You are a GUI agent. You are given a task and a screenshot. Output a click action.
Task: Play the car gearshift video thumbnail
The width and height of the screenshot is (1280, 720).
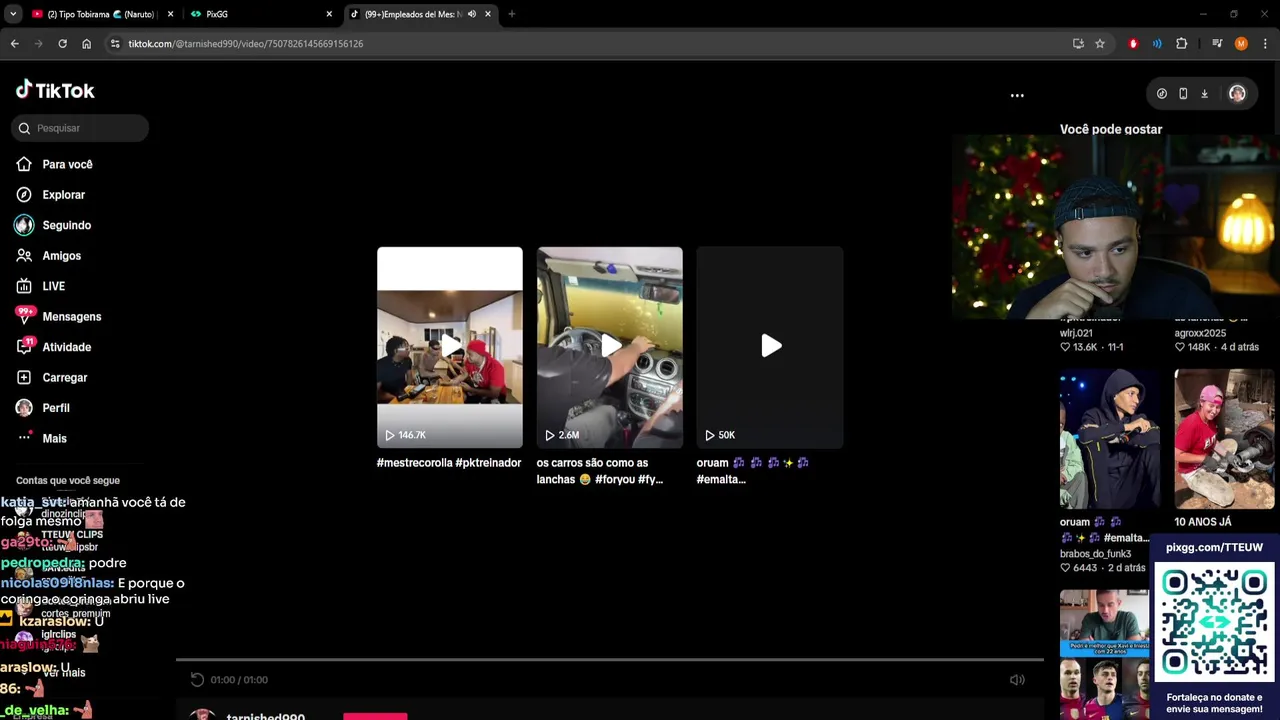tap(610, 347)
